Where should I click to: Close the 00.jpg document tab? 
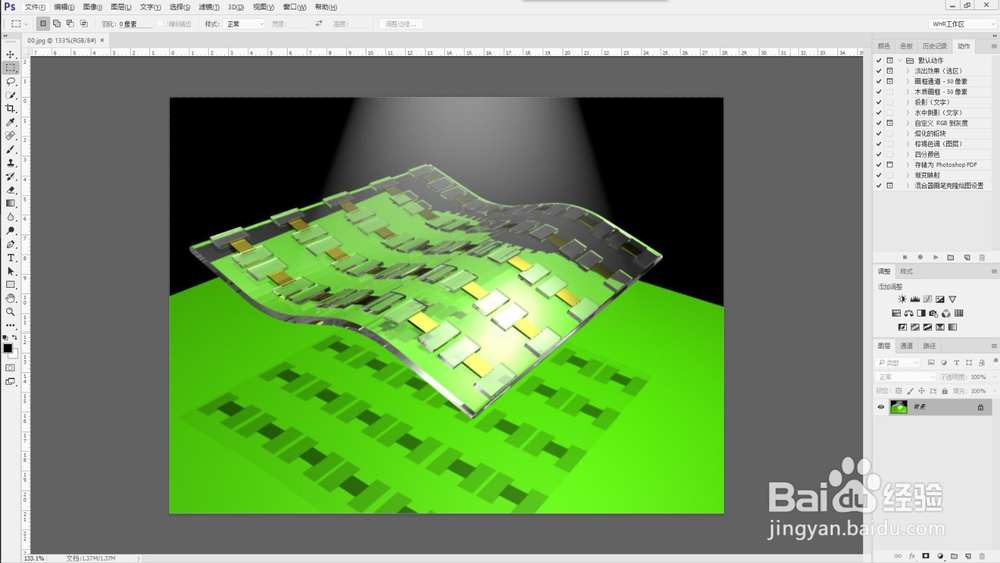[x=102, y=40]
